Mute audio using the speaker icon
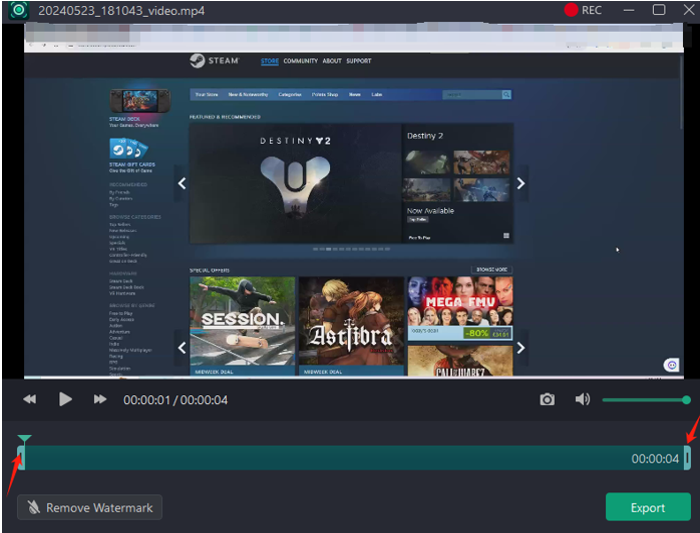 582,399
